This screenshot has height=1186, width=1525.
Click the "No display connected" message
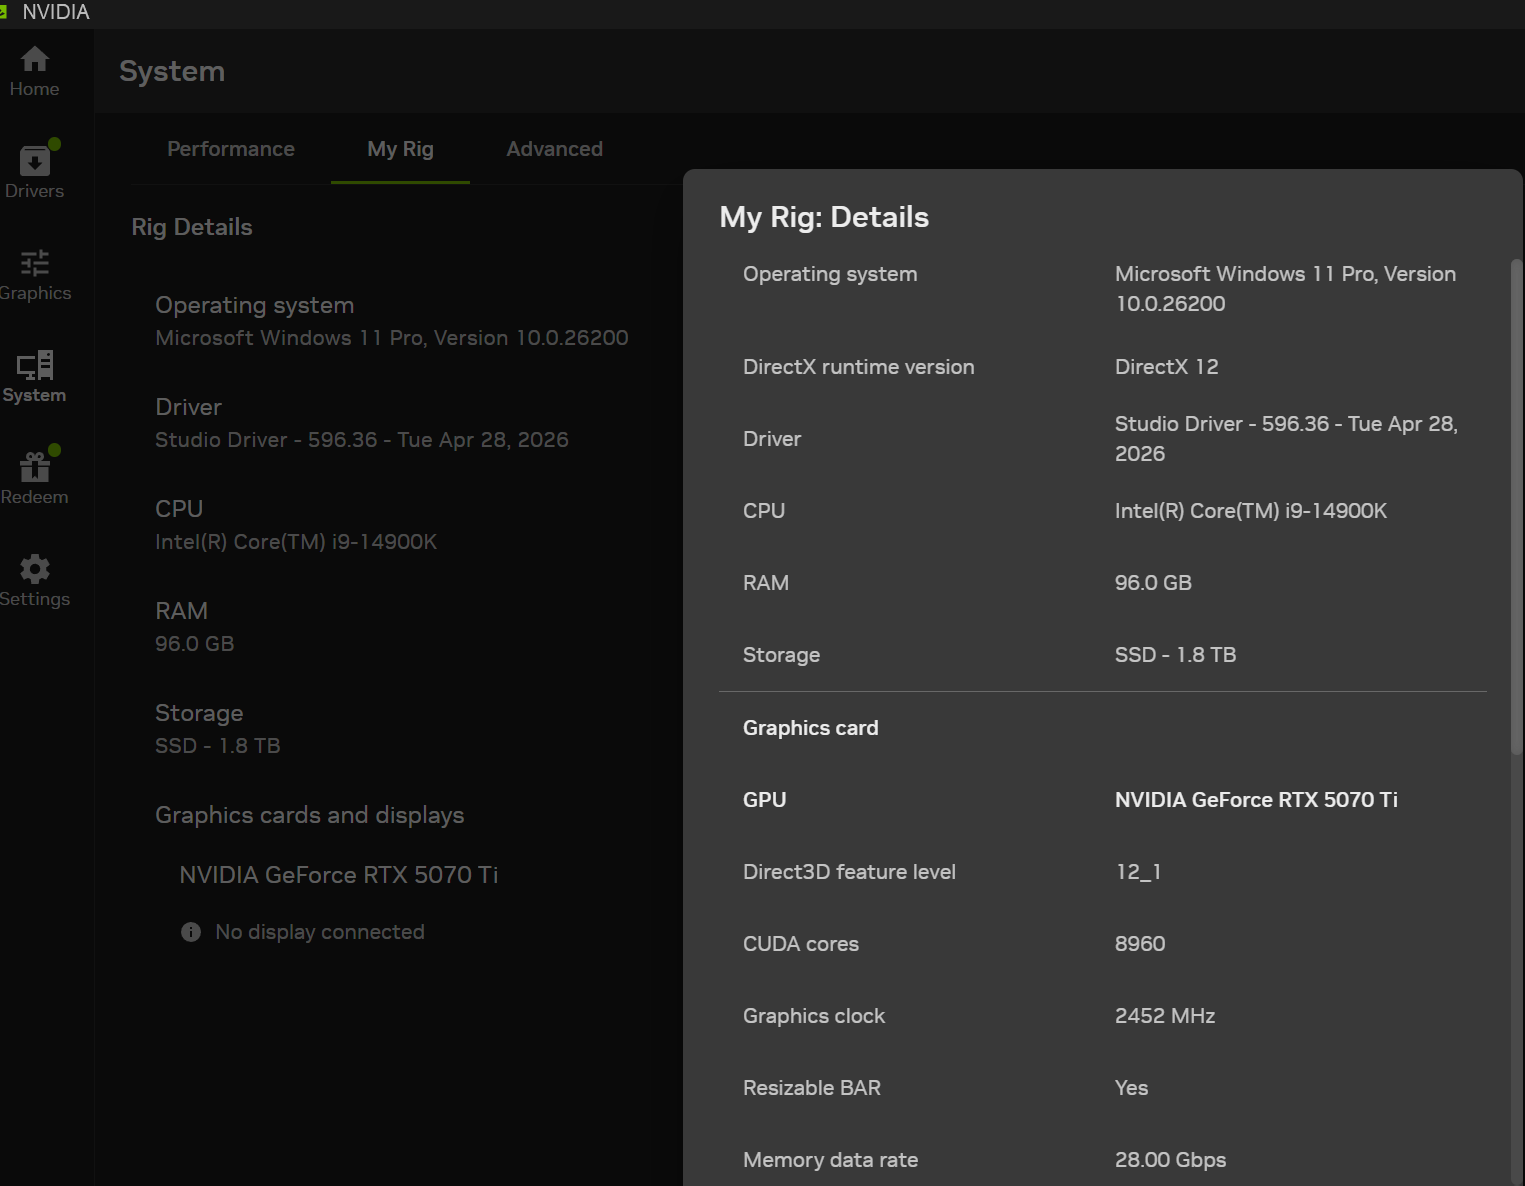tap(320, 932)
